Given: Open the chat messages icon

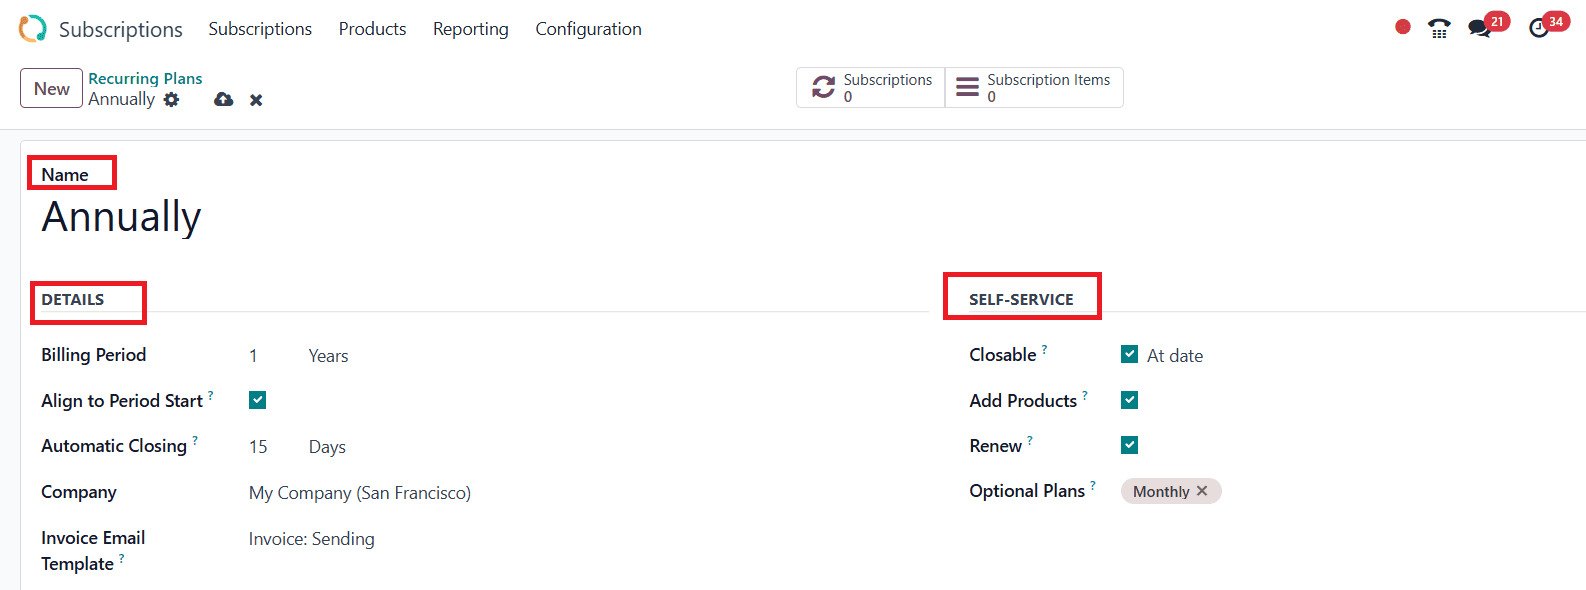Looking at the screenshot, I should pyautogui.click(x=1479, y=28).
